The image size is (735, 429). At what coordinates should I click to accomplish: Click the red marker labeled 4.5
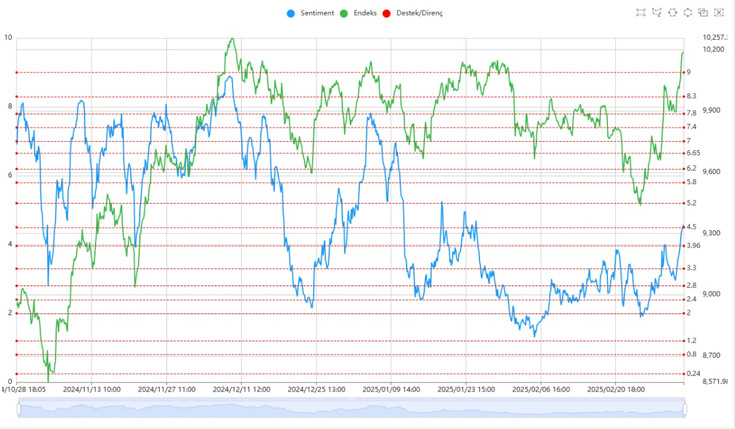683,227
